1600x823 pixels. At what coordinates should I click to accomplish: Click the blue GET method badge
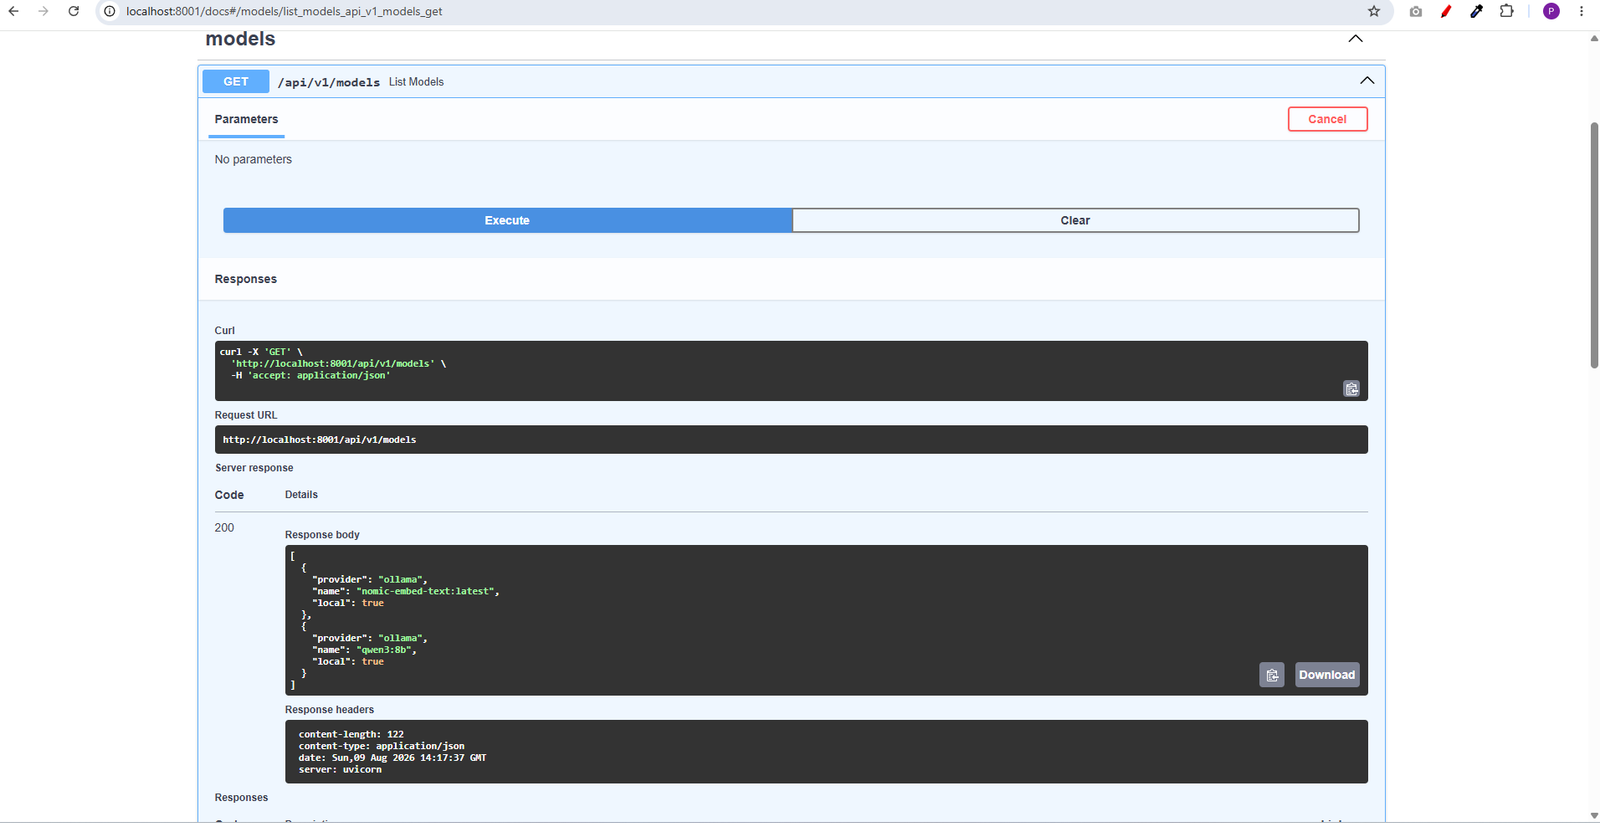236,81
